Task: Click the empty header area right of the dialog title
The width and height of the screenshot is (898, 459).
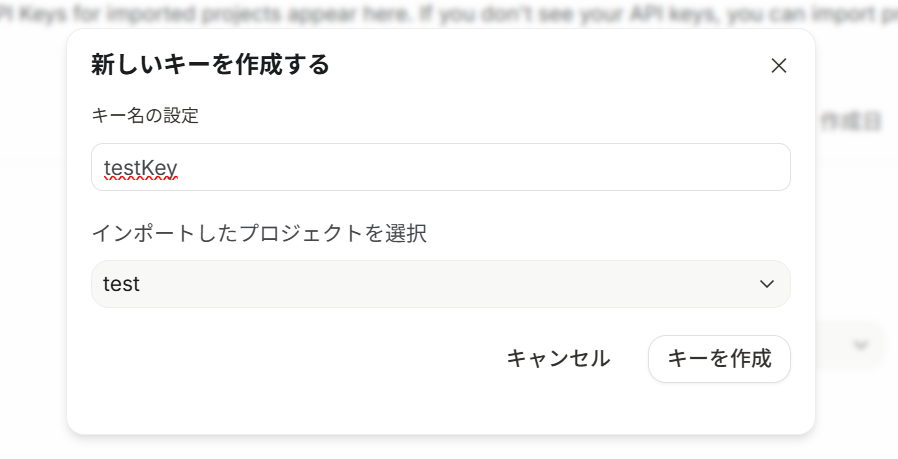Action: pyautogui.click(x=550, y=65)
